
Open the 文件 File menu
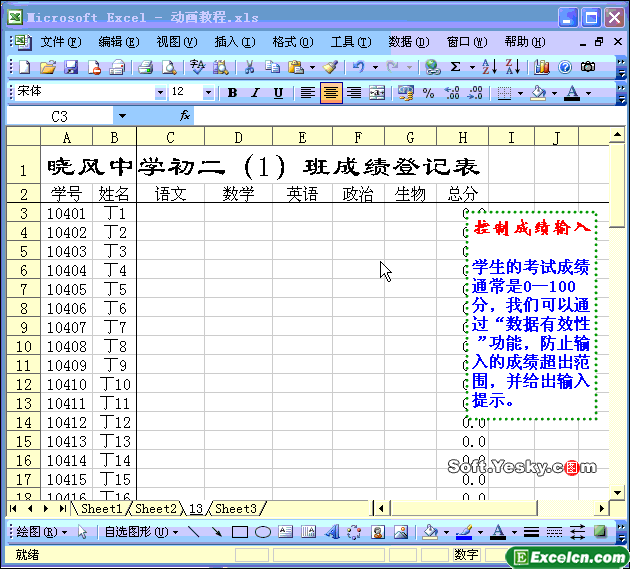tap(61, 42)
